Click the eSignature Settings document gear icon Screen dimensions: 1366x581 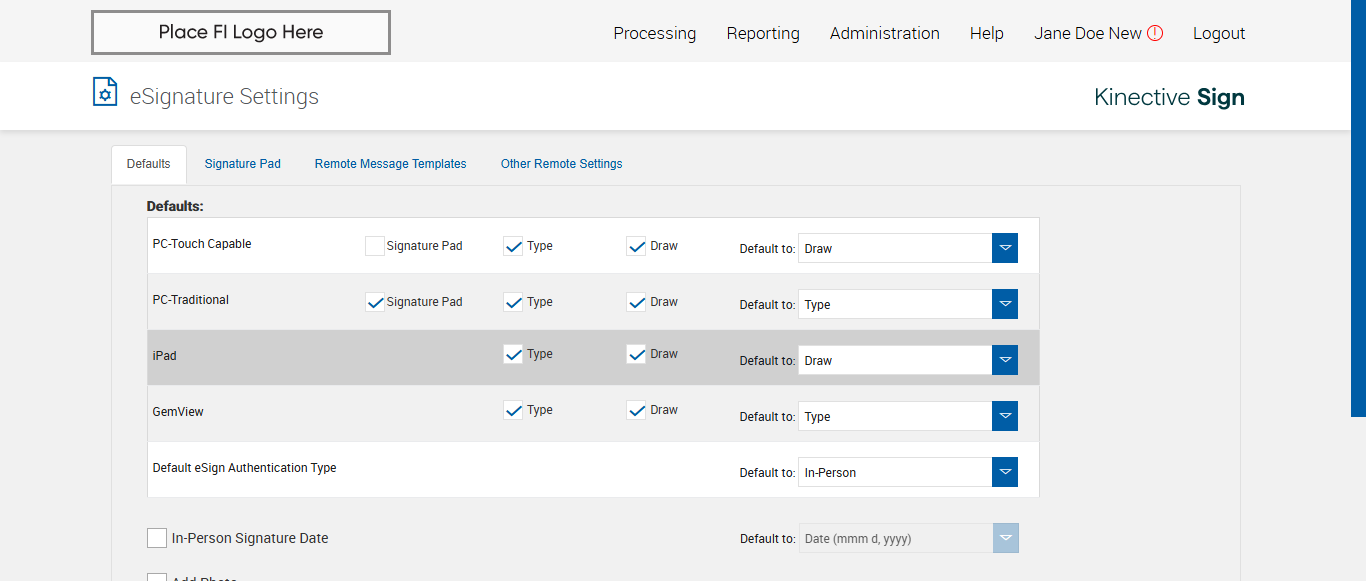click(x=105, y=92)
